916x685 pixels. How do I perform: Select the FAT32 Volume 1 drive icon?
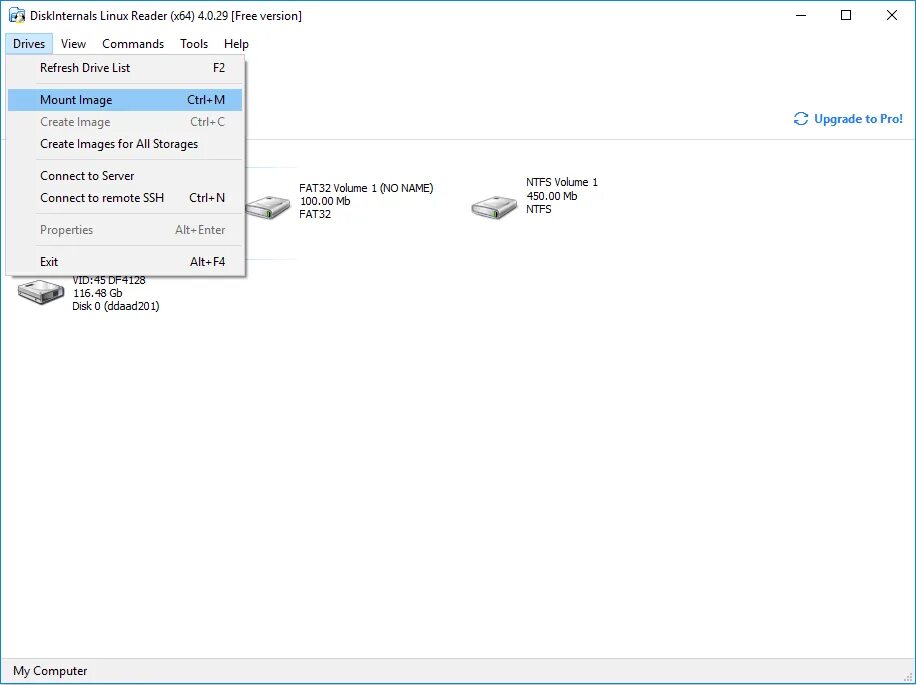[x=268, y=207]
